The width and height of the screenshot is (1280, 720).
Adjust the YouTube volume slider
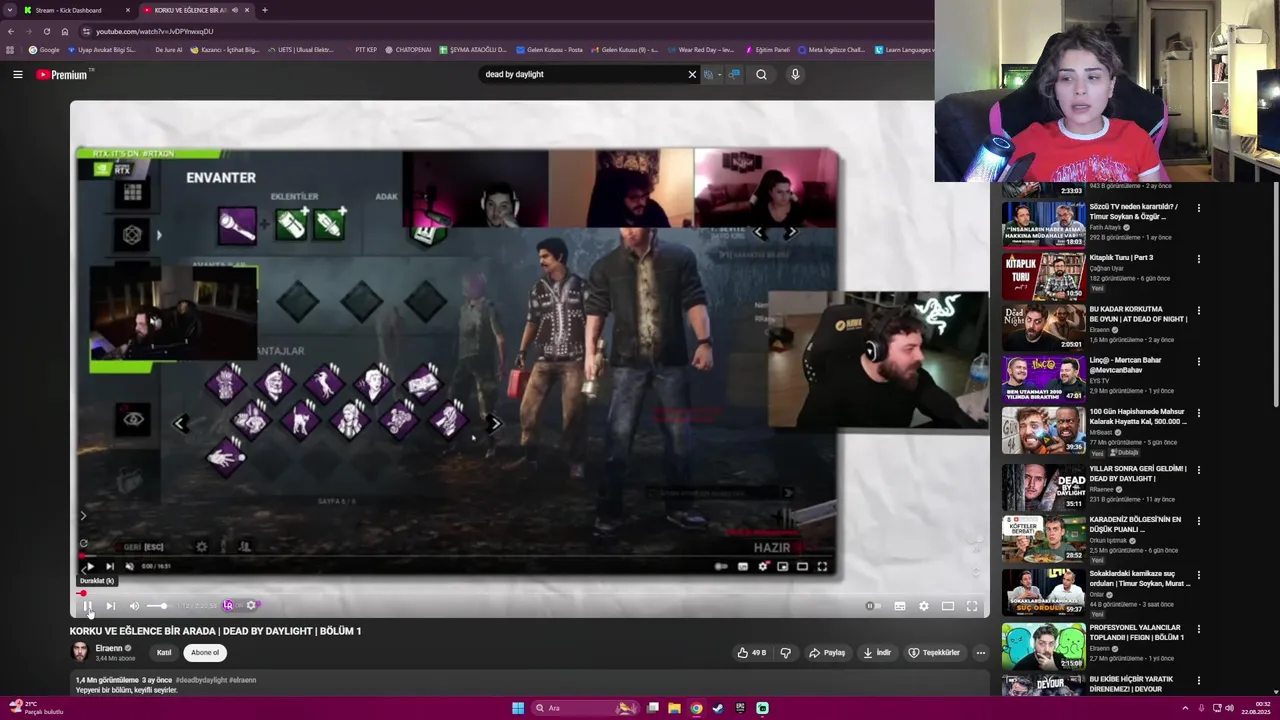pos(157,606)
